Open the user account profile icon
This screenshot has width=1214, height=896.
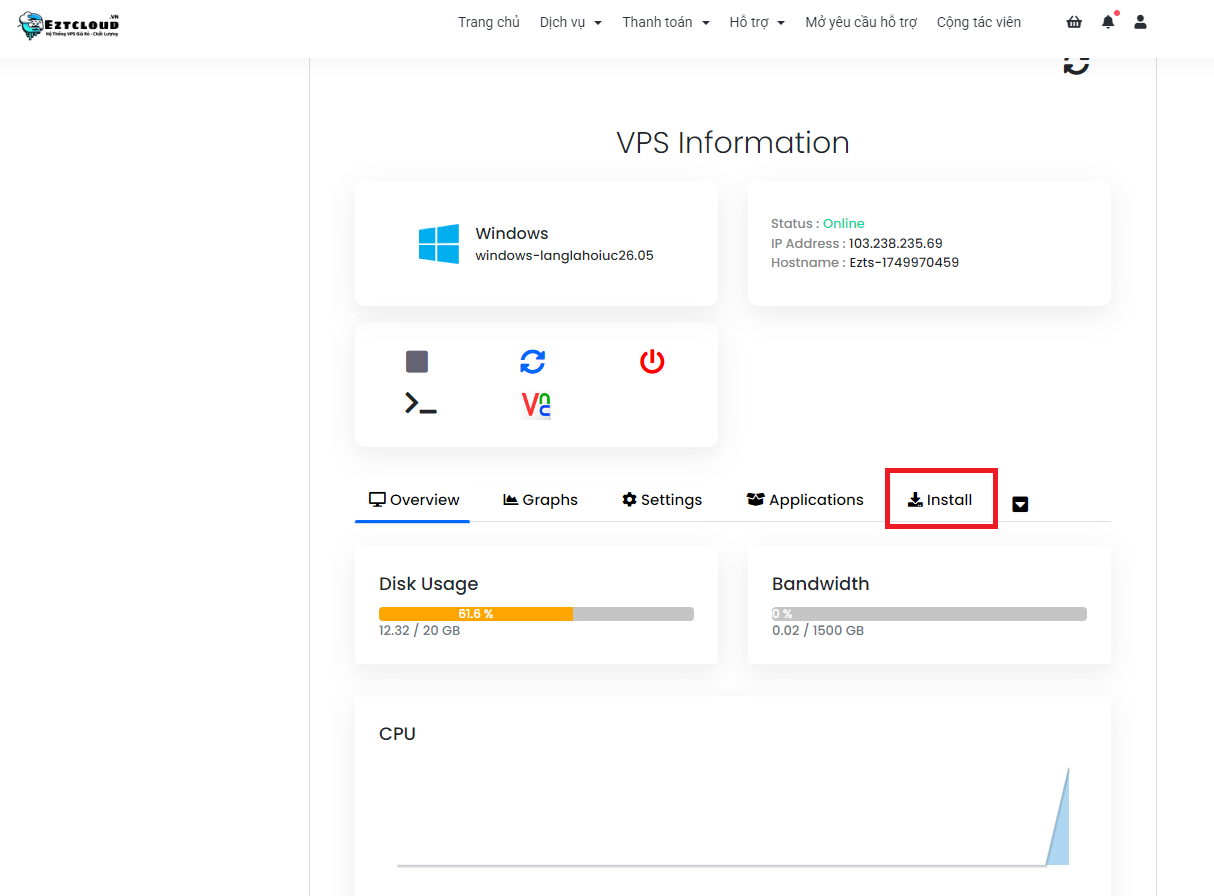pyautogui.click(x=1140, y=22)
